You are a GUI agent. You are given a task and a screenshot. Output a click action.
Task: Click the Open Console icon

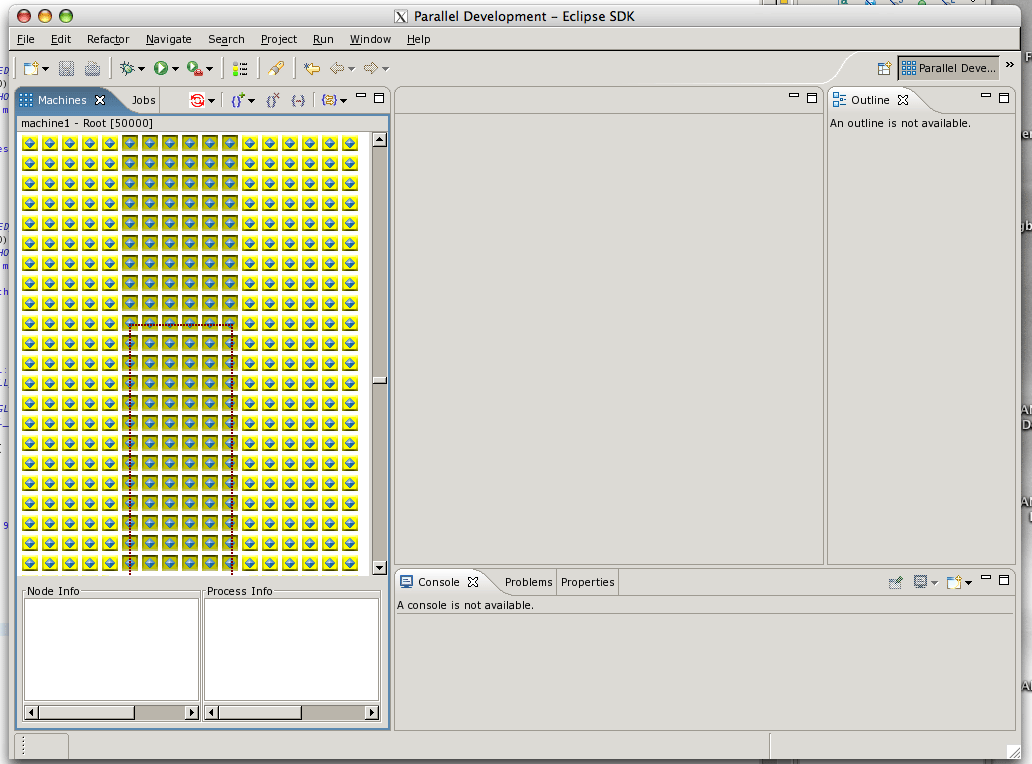point(954,582)
